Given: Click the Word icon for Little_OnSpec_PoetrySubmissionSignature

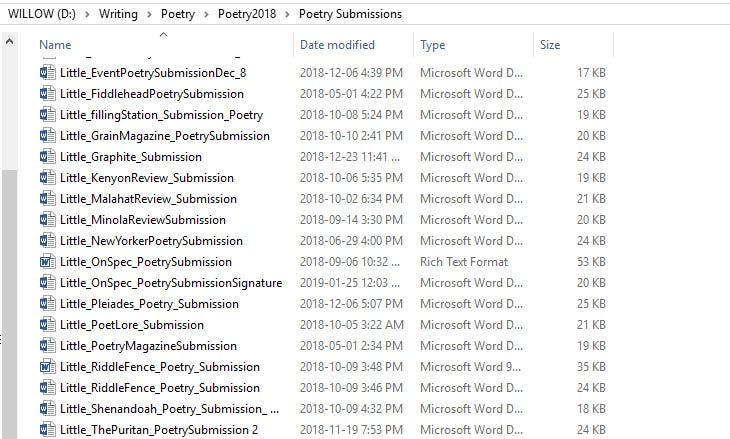Looking at the screenshot, I should coord(47,283).
